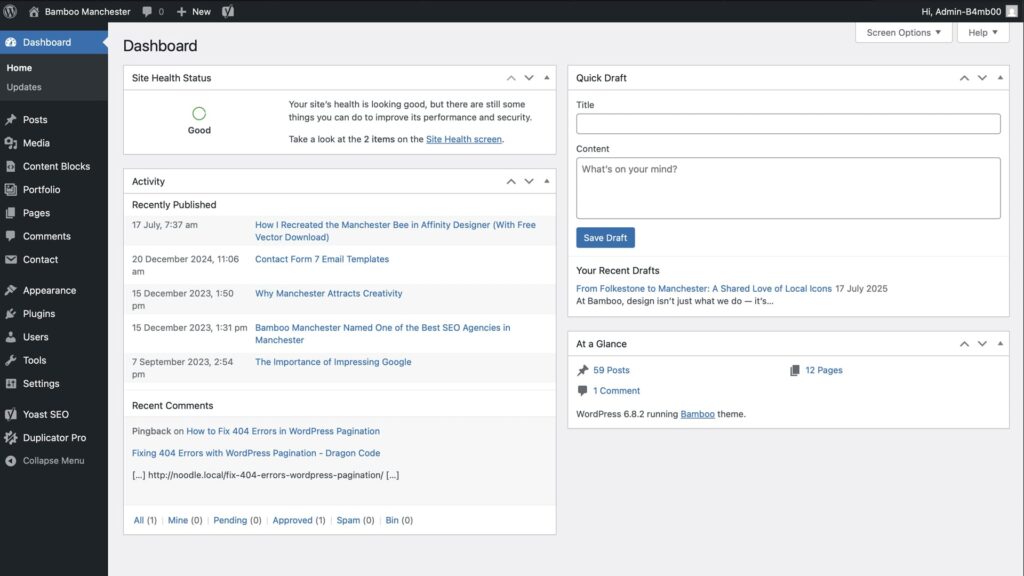Click the plus icon beside New
The height and width of the screenshot is (576, 1024).
click(x=182, y=11)
